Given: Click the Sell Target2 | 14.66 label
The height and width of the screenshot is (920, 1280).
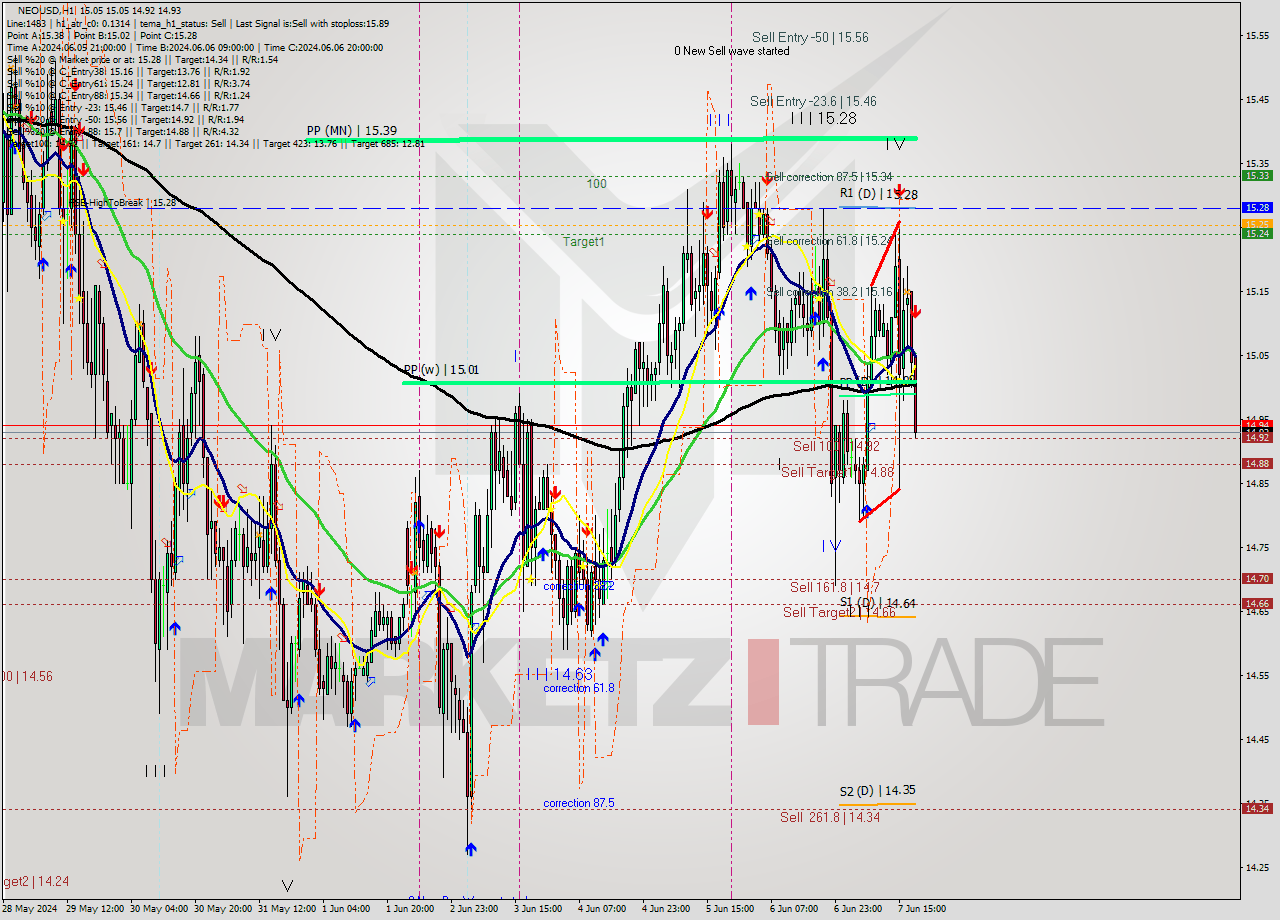Looking at the screenshot, I should pyautogui.click(x=838, y=612).
